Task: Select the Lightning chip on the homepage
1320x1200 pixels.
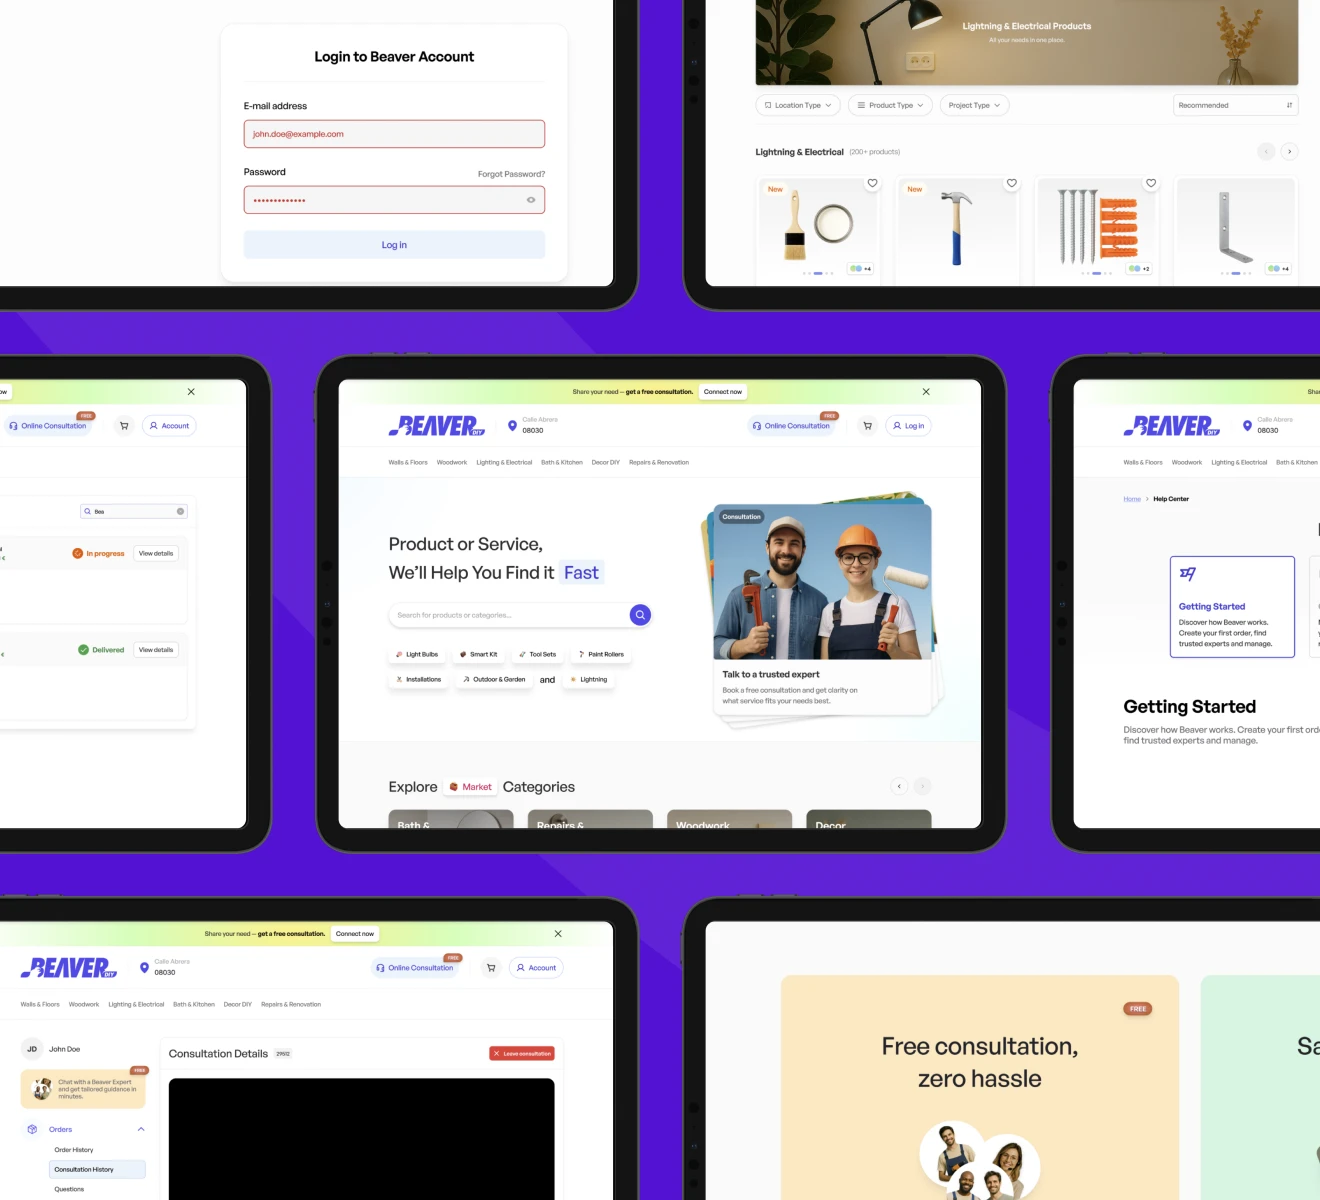Action: click(588, 679)
